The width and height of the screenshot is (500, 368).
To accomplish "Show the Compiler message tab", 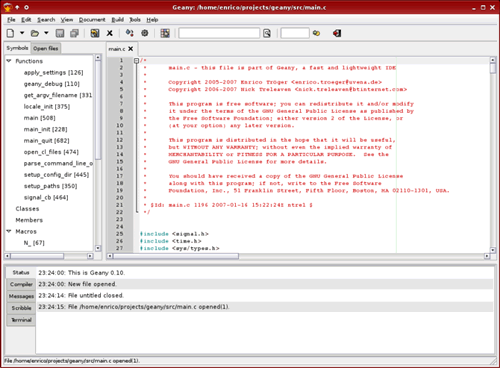I will point(21,284).
